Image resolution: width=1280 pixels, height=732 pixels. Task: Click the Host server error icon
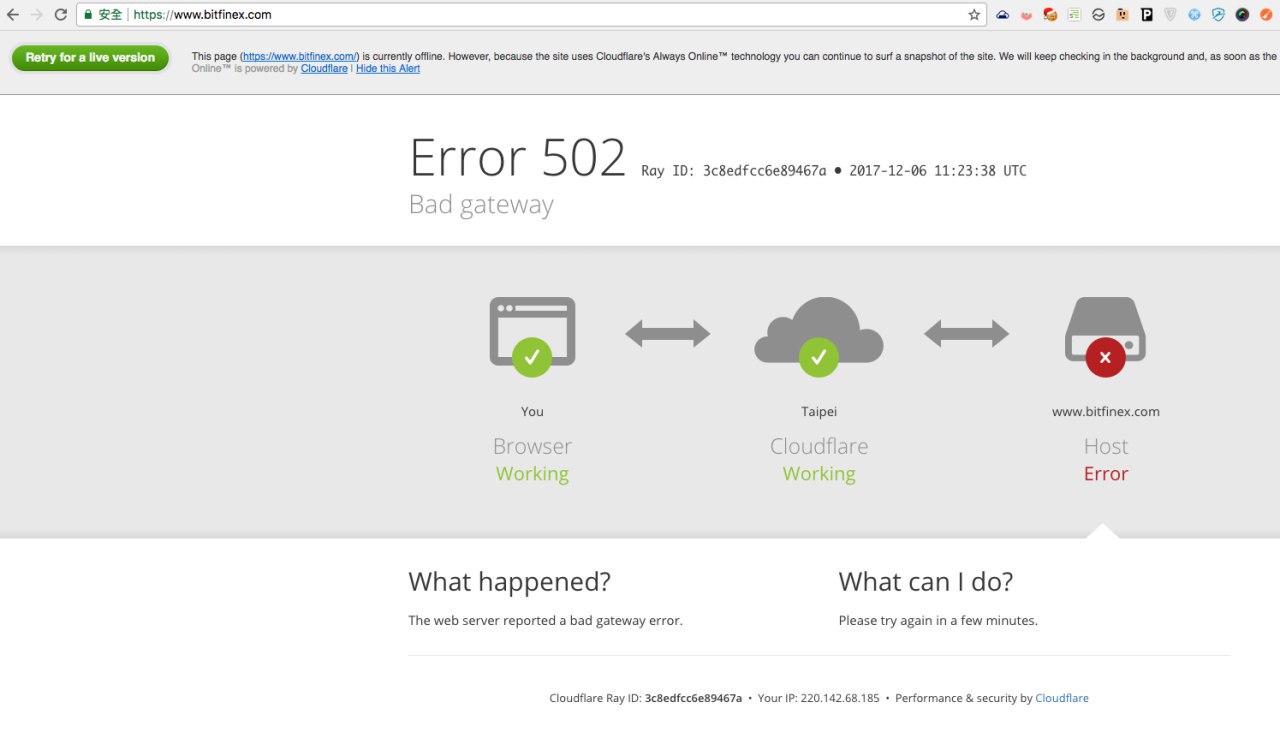1105,336
